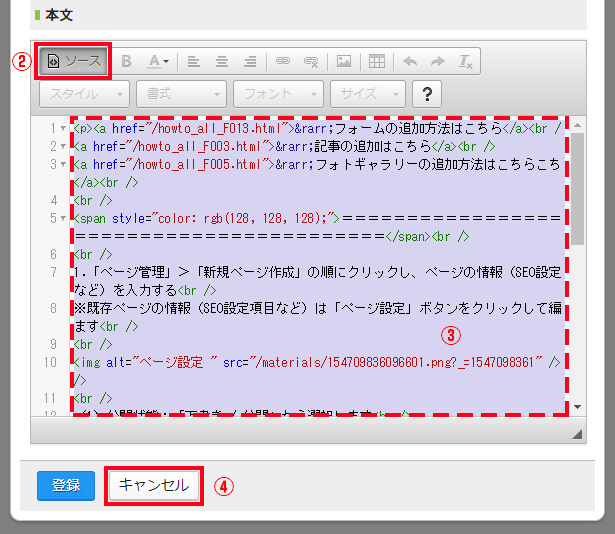Click line 1 code with howto_all_F013.html
Viewport: 615px width, 534px height.
pyautogui.click(x=318, y=128)
